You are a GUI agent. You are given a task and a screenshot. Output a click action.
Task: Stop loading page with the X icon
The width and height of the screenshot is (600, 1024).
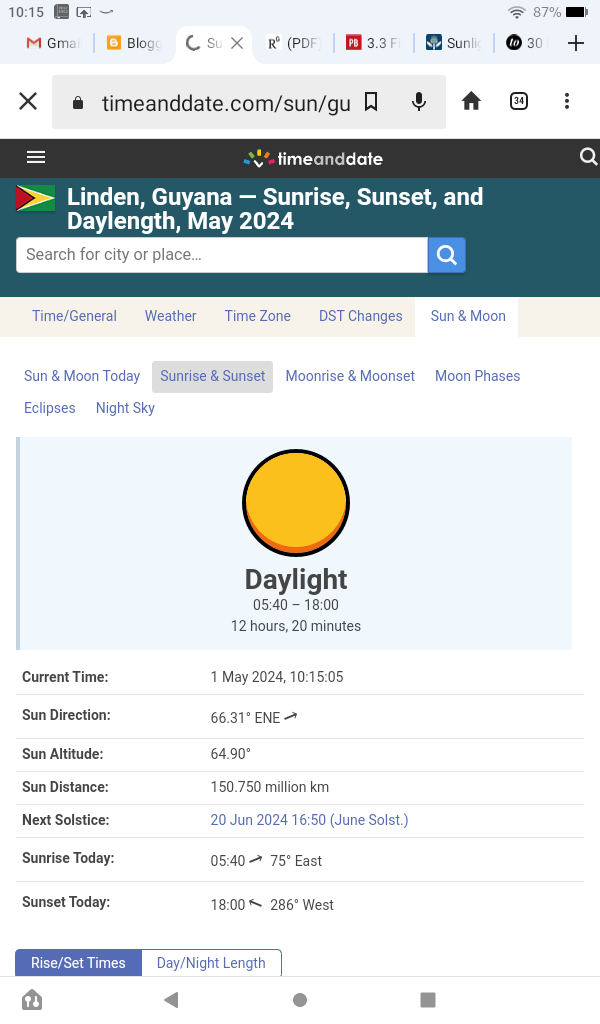pyautogui.click(x=28, y=101)
